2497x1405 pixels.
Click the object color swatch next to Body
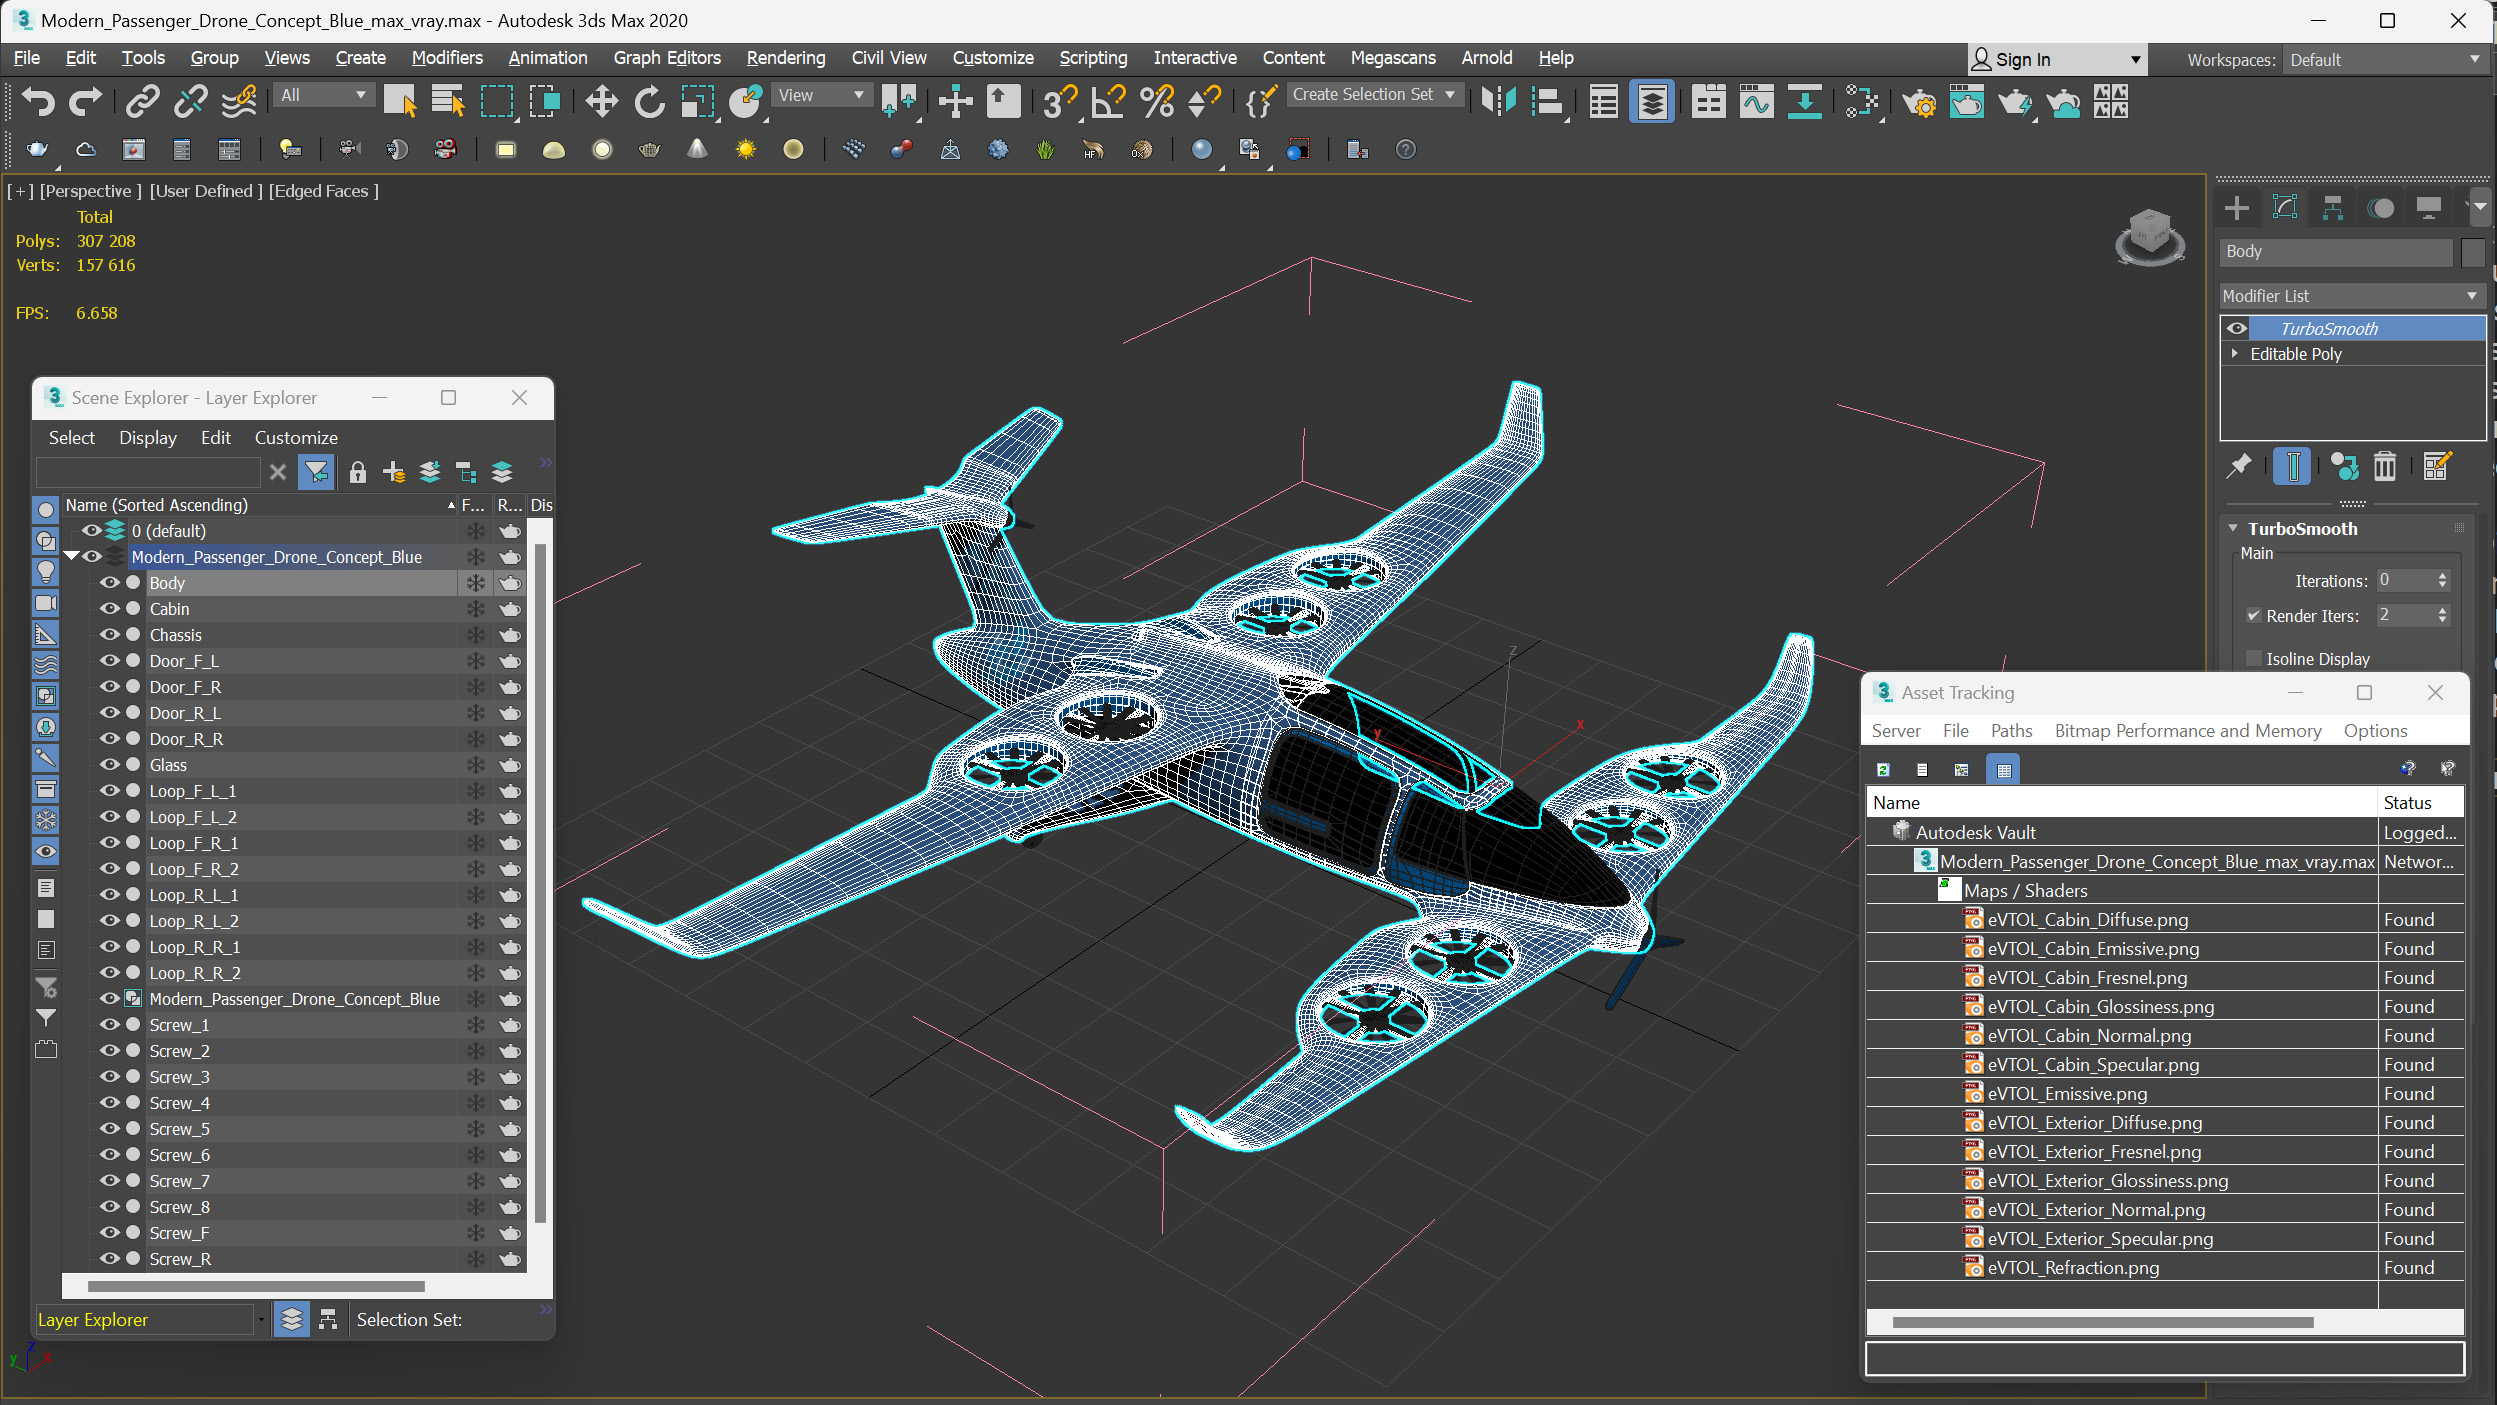[x=2472, y=252]
